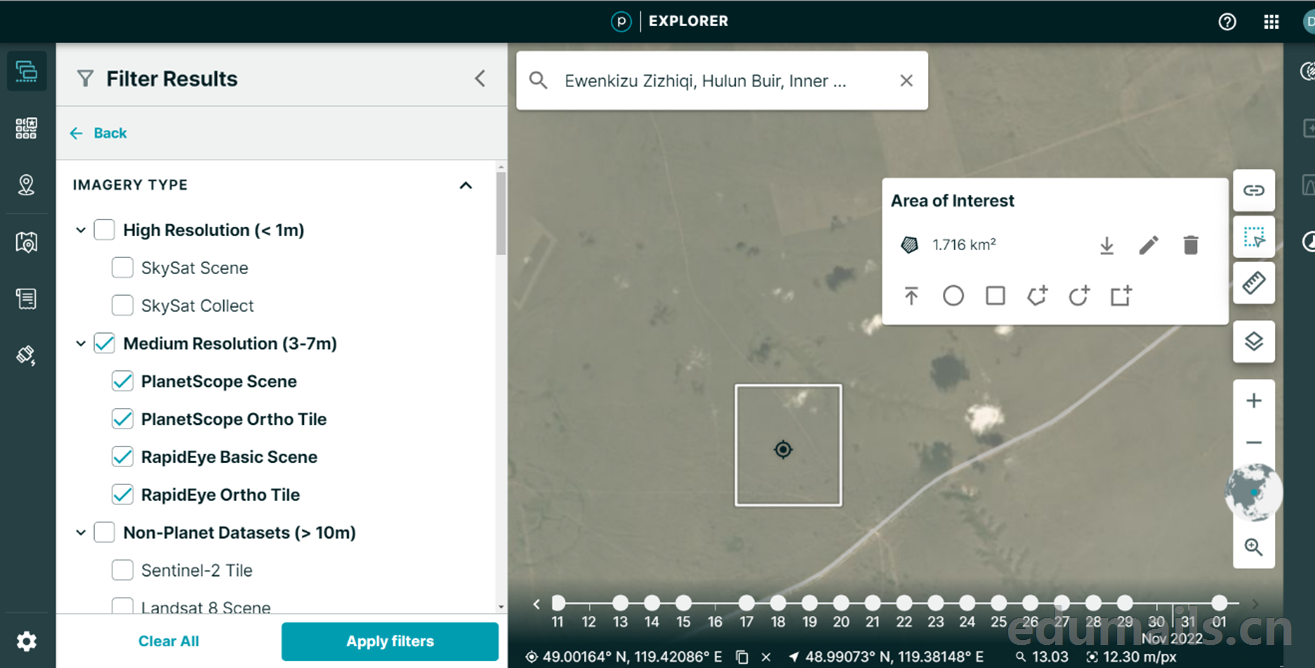Viewport: 1315px width, 668px height.
Task: Open the settings gear in sidebar
Action: pyautogui.click(x=27, y=641)
